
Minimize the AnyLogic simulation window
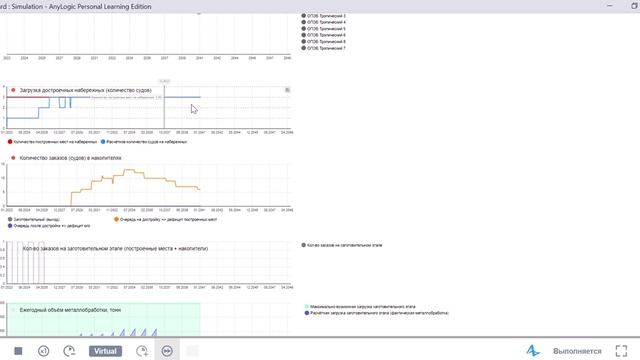point(609,6)
